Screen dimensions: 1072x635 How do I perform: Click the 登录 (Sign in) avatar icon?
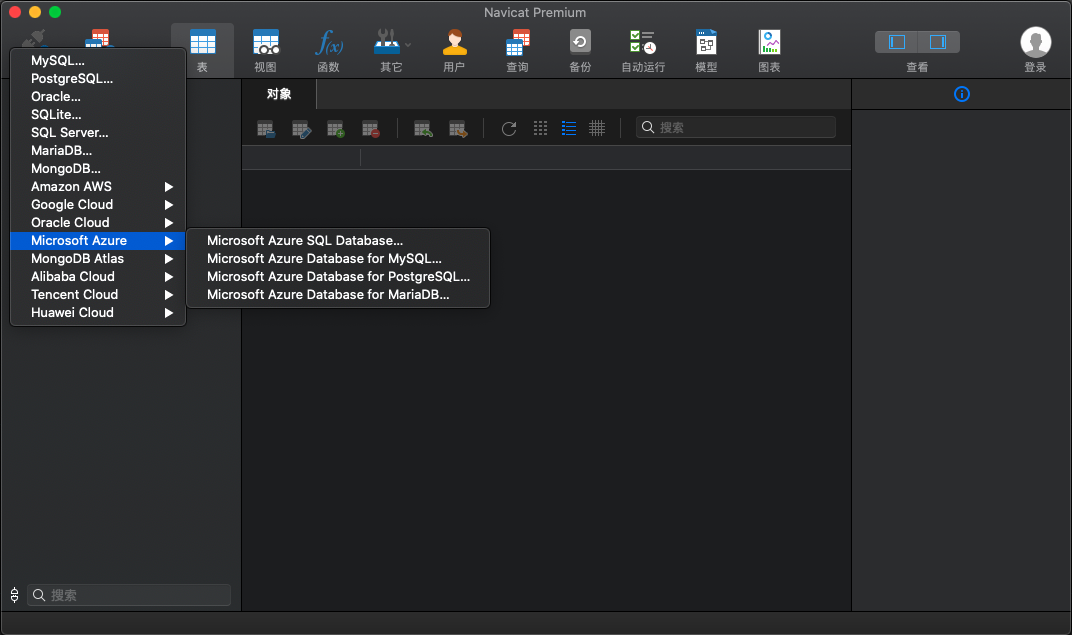coord(1035,42)
